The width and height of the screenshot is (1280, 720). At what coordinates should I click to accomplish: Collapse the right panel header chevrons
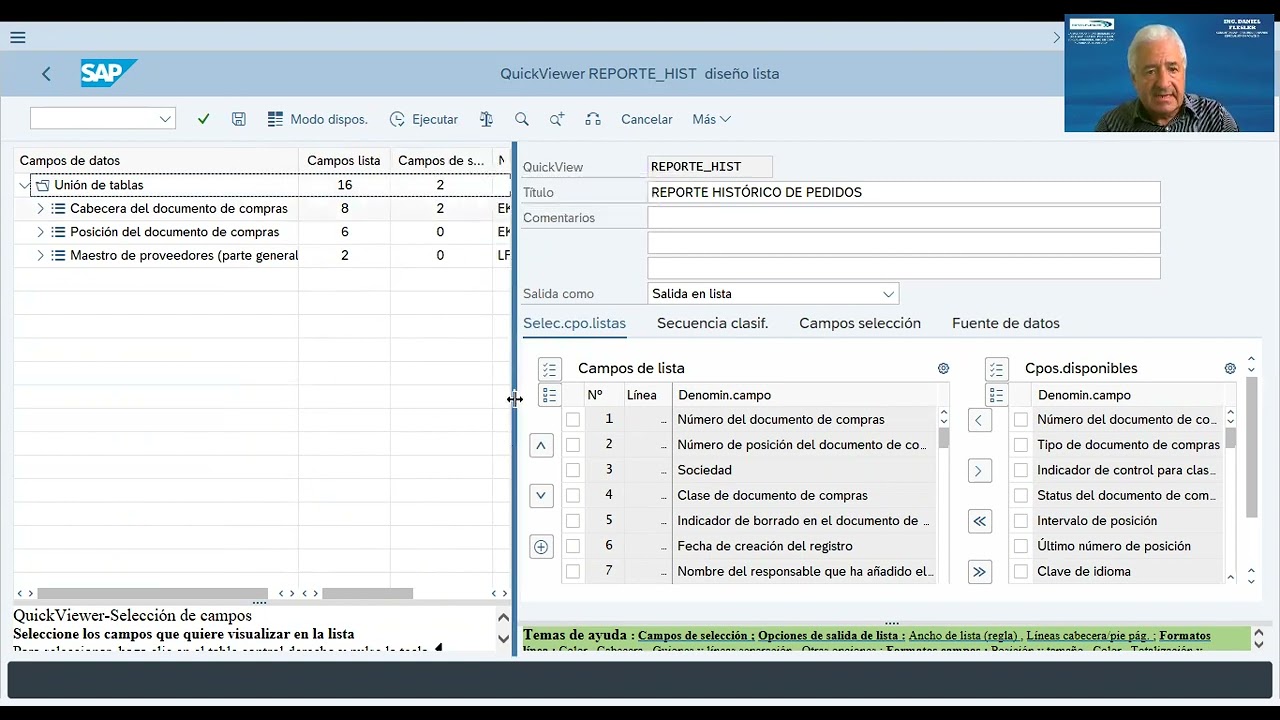click(1251, 366)
